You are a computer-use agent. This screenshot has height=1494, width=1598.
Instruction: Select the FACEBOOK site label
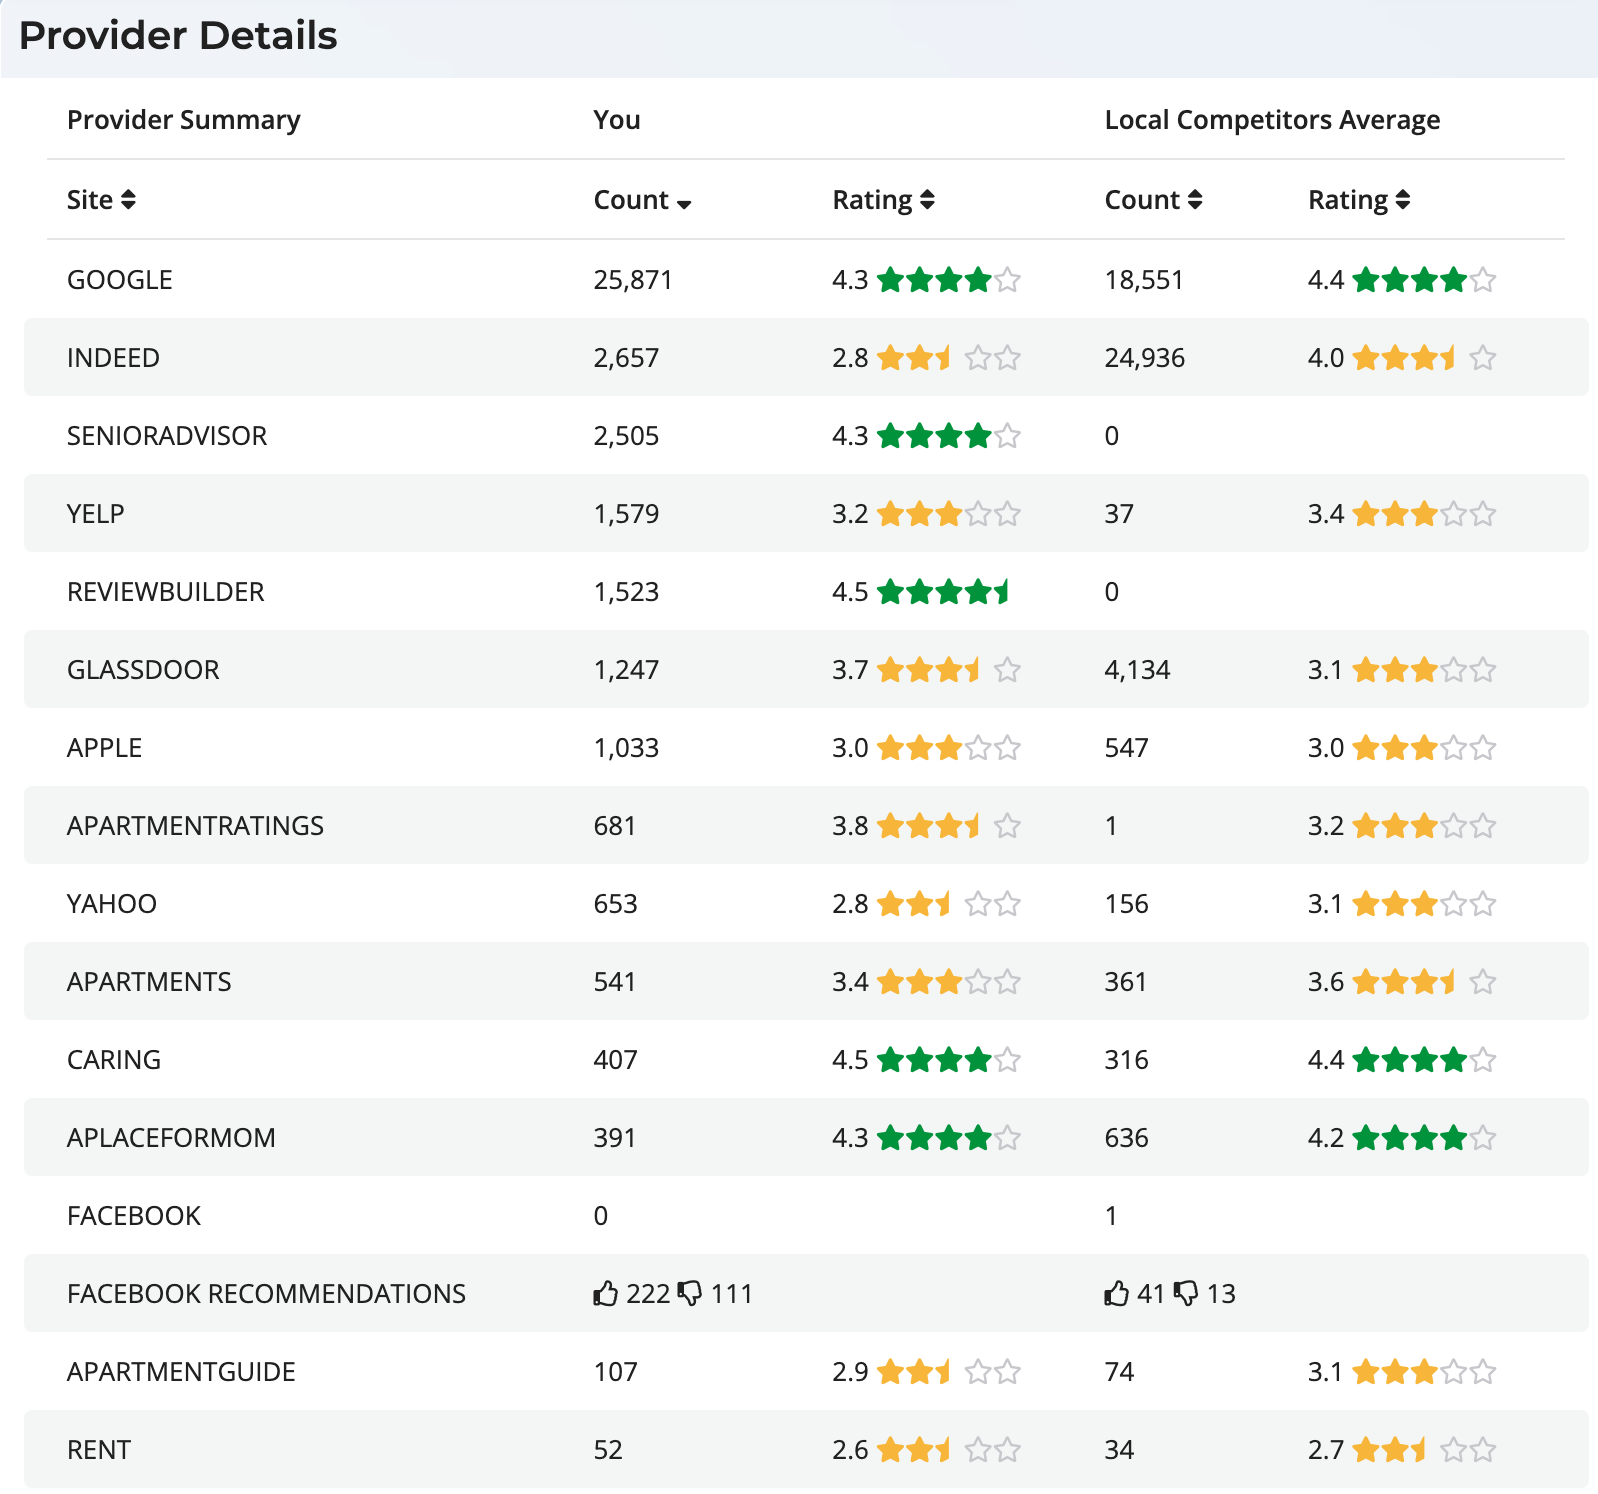tap(134, 1216)
